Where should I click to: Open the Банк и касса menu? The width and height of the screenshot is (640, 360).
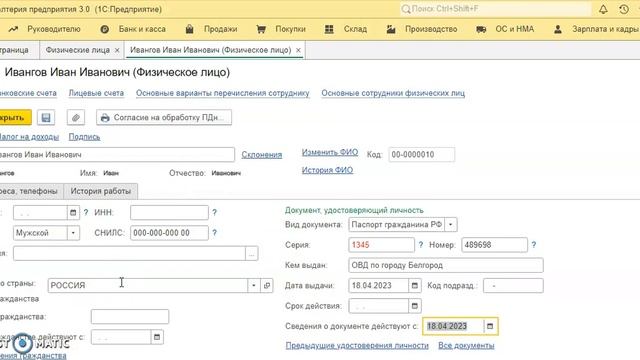pyautogui.click(x=142, y=29)
